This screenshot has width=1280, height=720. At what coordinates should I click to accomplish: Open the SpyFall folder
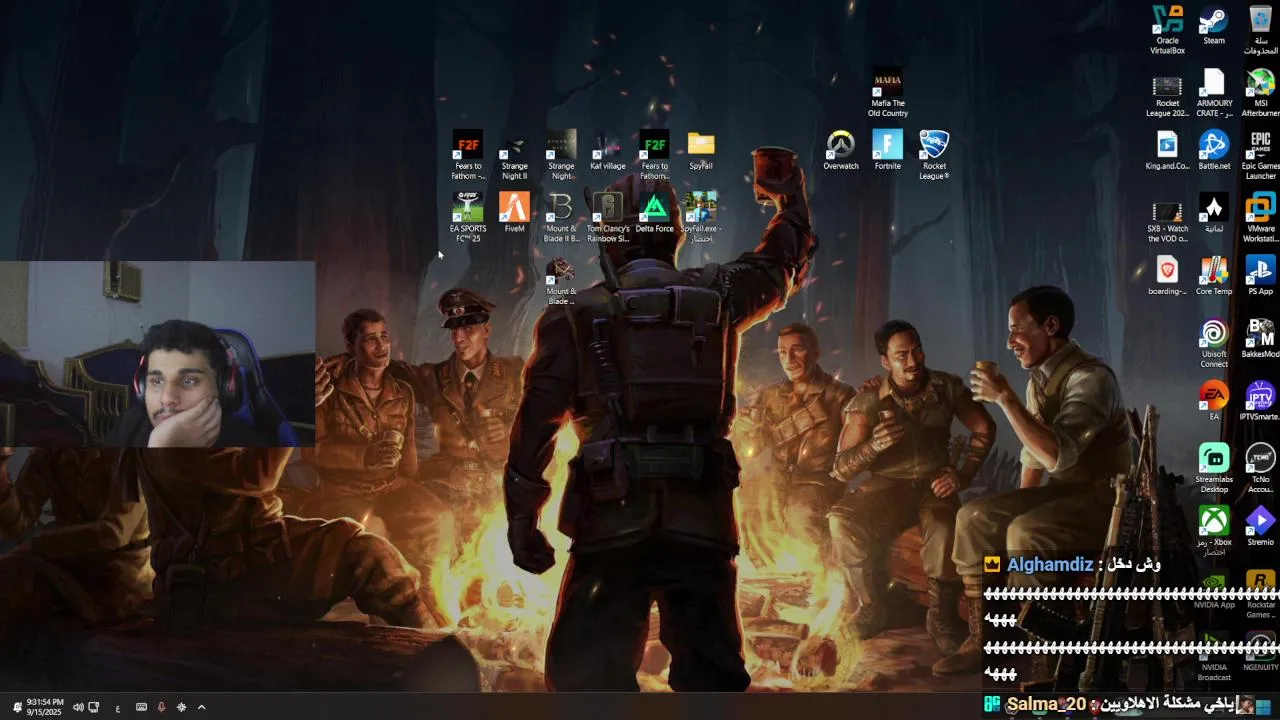(x=701, y=151)
